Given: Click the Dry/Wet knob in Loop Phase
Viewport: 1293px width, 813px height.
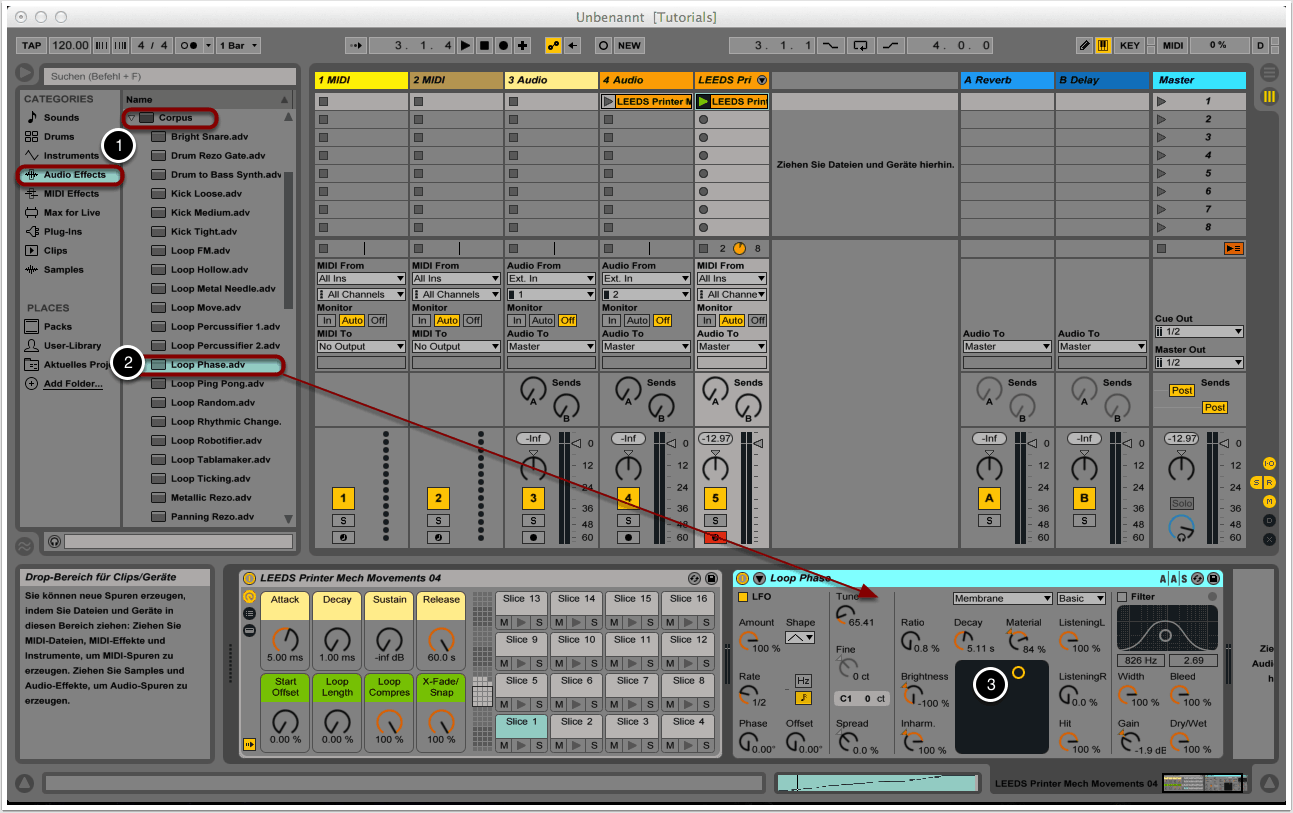Looking at the screenshot, I should coord(1183,740).
